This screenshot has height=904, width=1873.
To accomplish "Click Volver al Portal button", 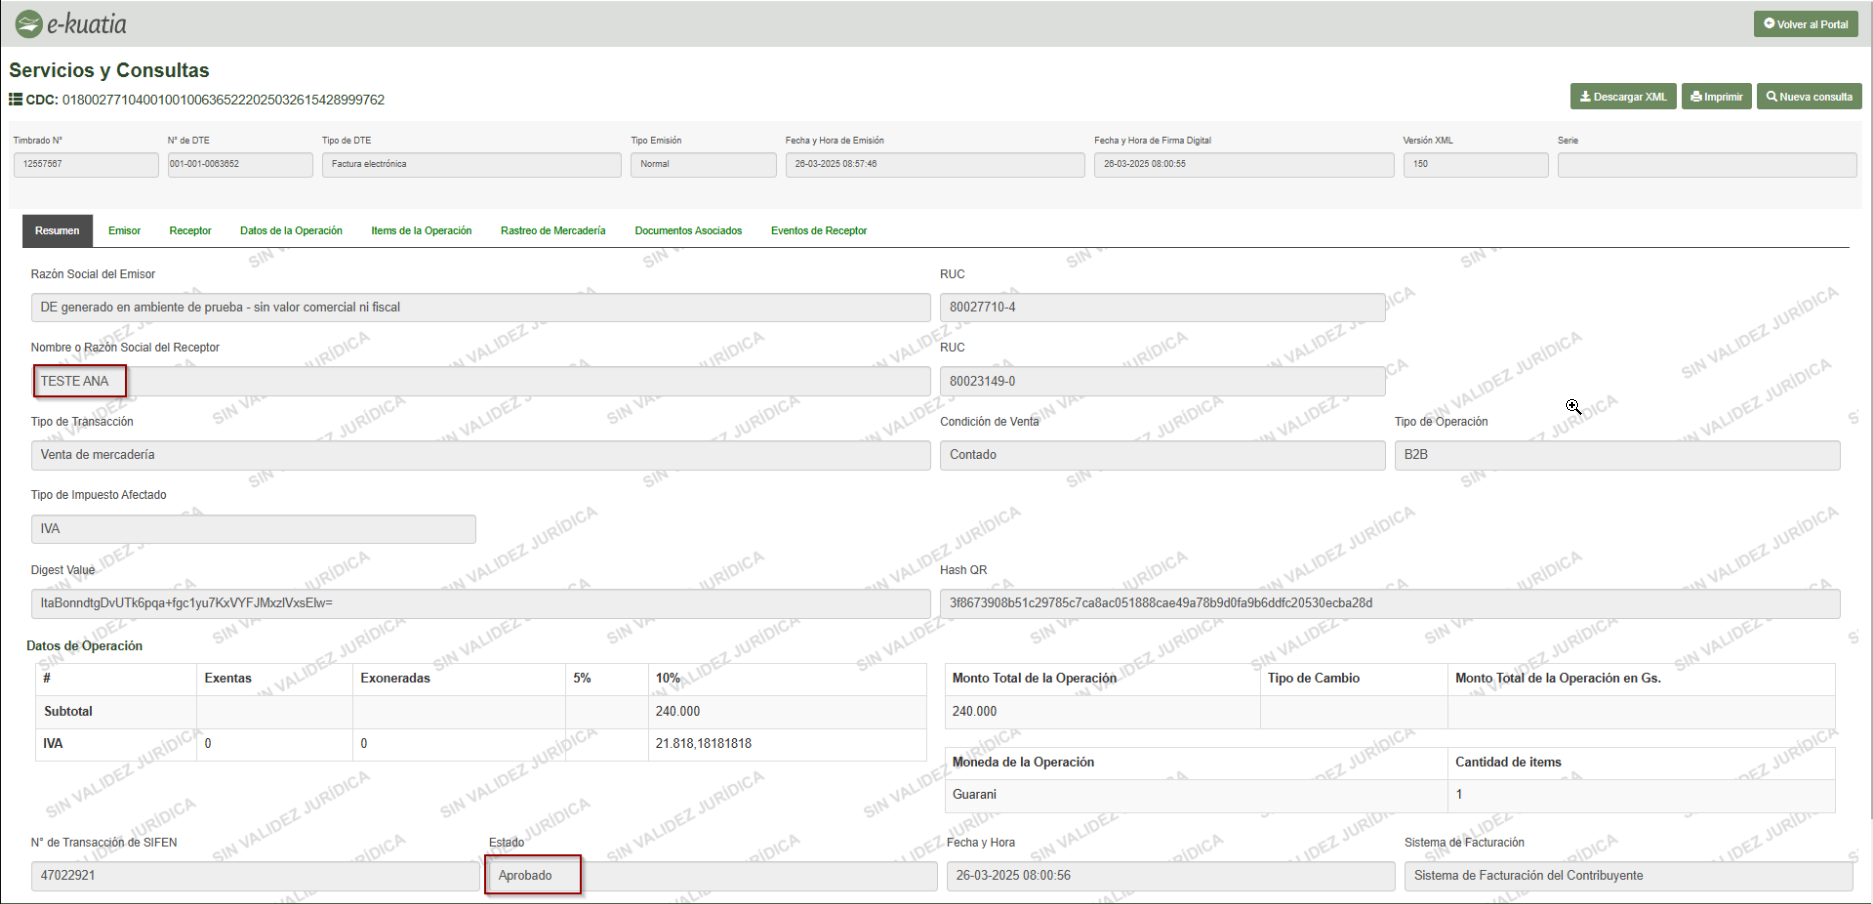I will (1805, 24).
